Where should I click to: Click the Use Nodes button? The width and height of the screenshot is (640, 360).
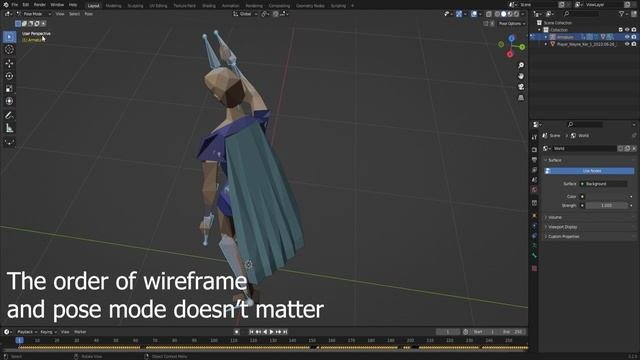590,171
